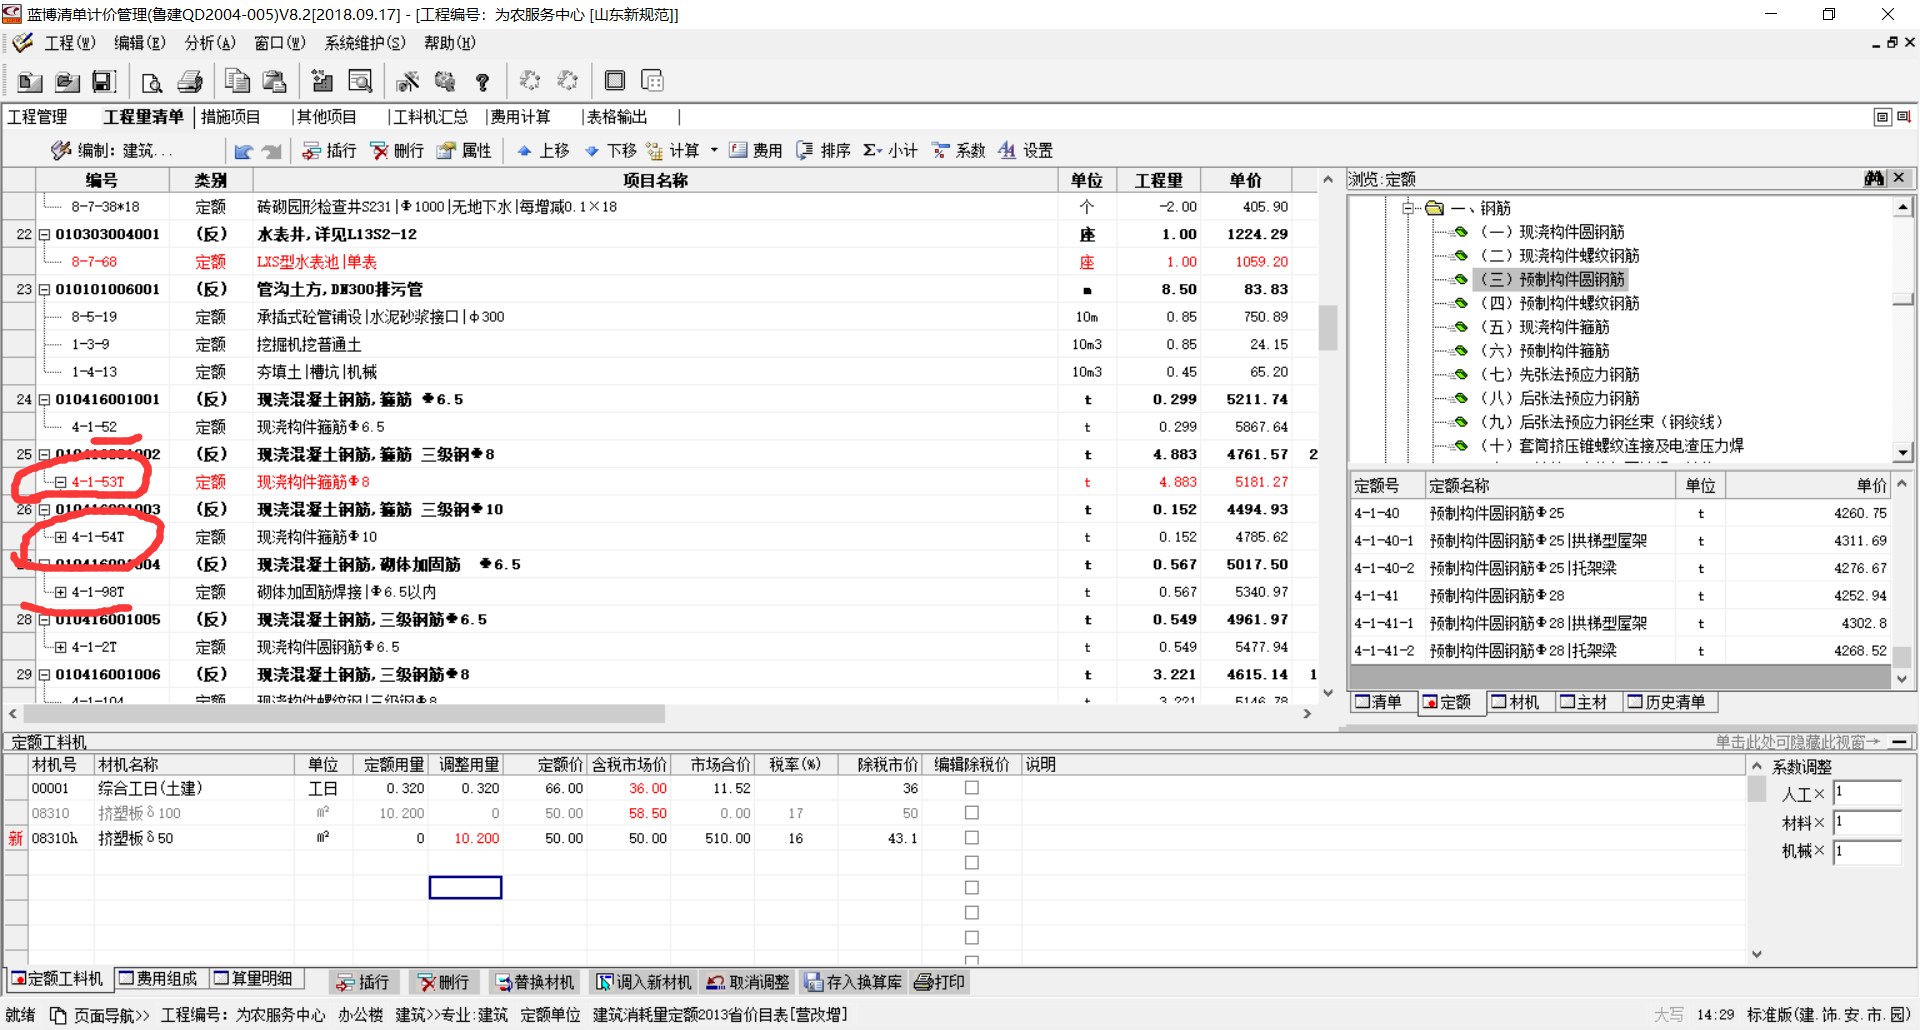Click the 系数 coefficient icon
Image resolution: width=1920 pixels, height=1030 pixels.
(x=940, y=151)
